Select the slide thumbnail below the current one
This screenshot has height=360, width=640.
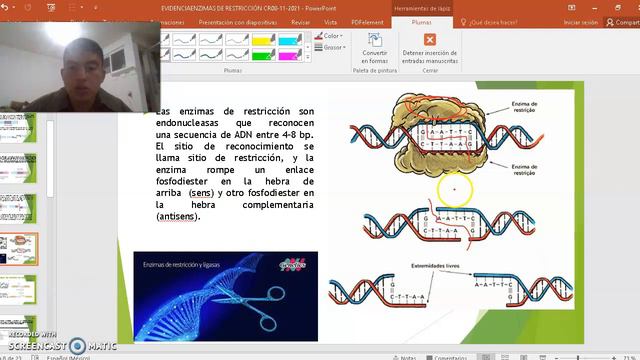[x=18, y=290]
